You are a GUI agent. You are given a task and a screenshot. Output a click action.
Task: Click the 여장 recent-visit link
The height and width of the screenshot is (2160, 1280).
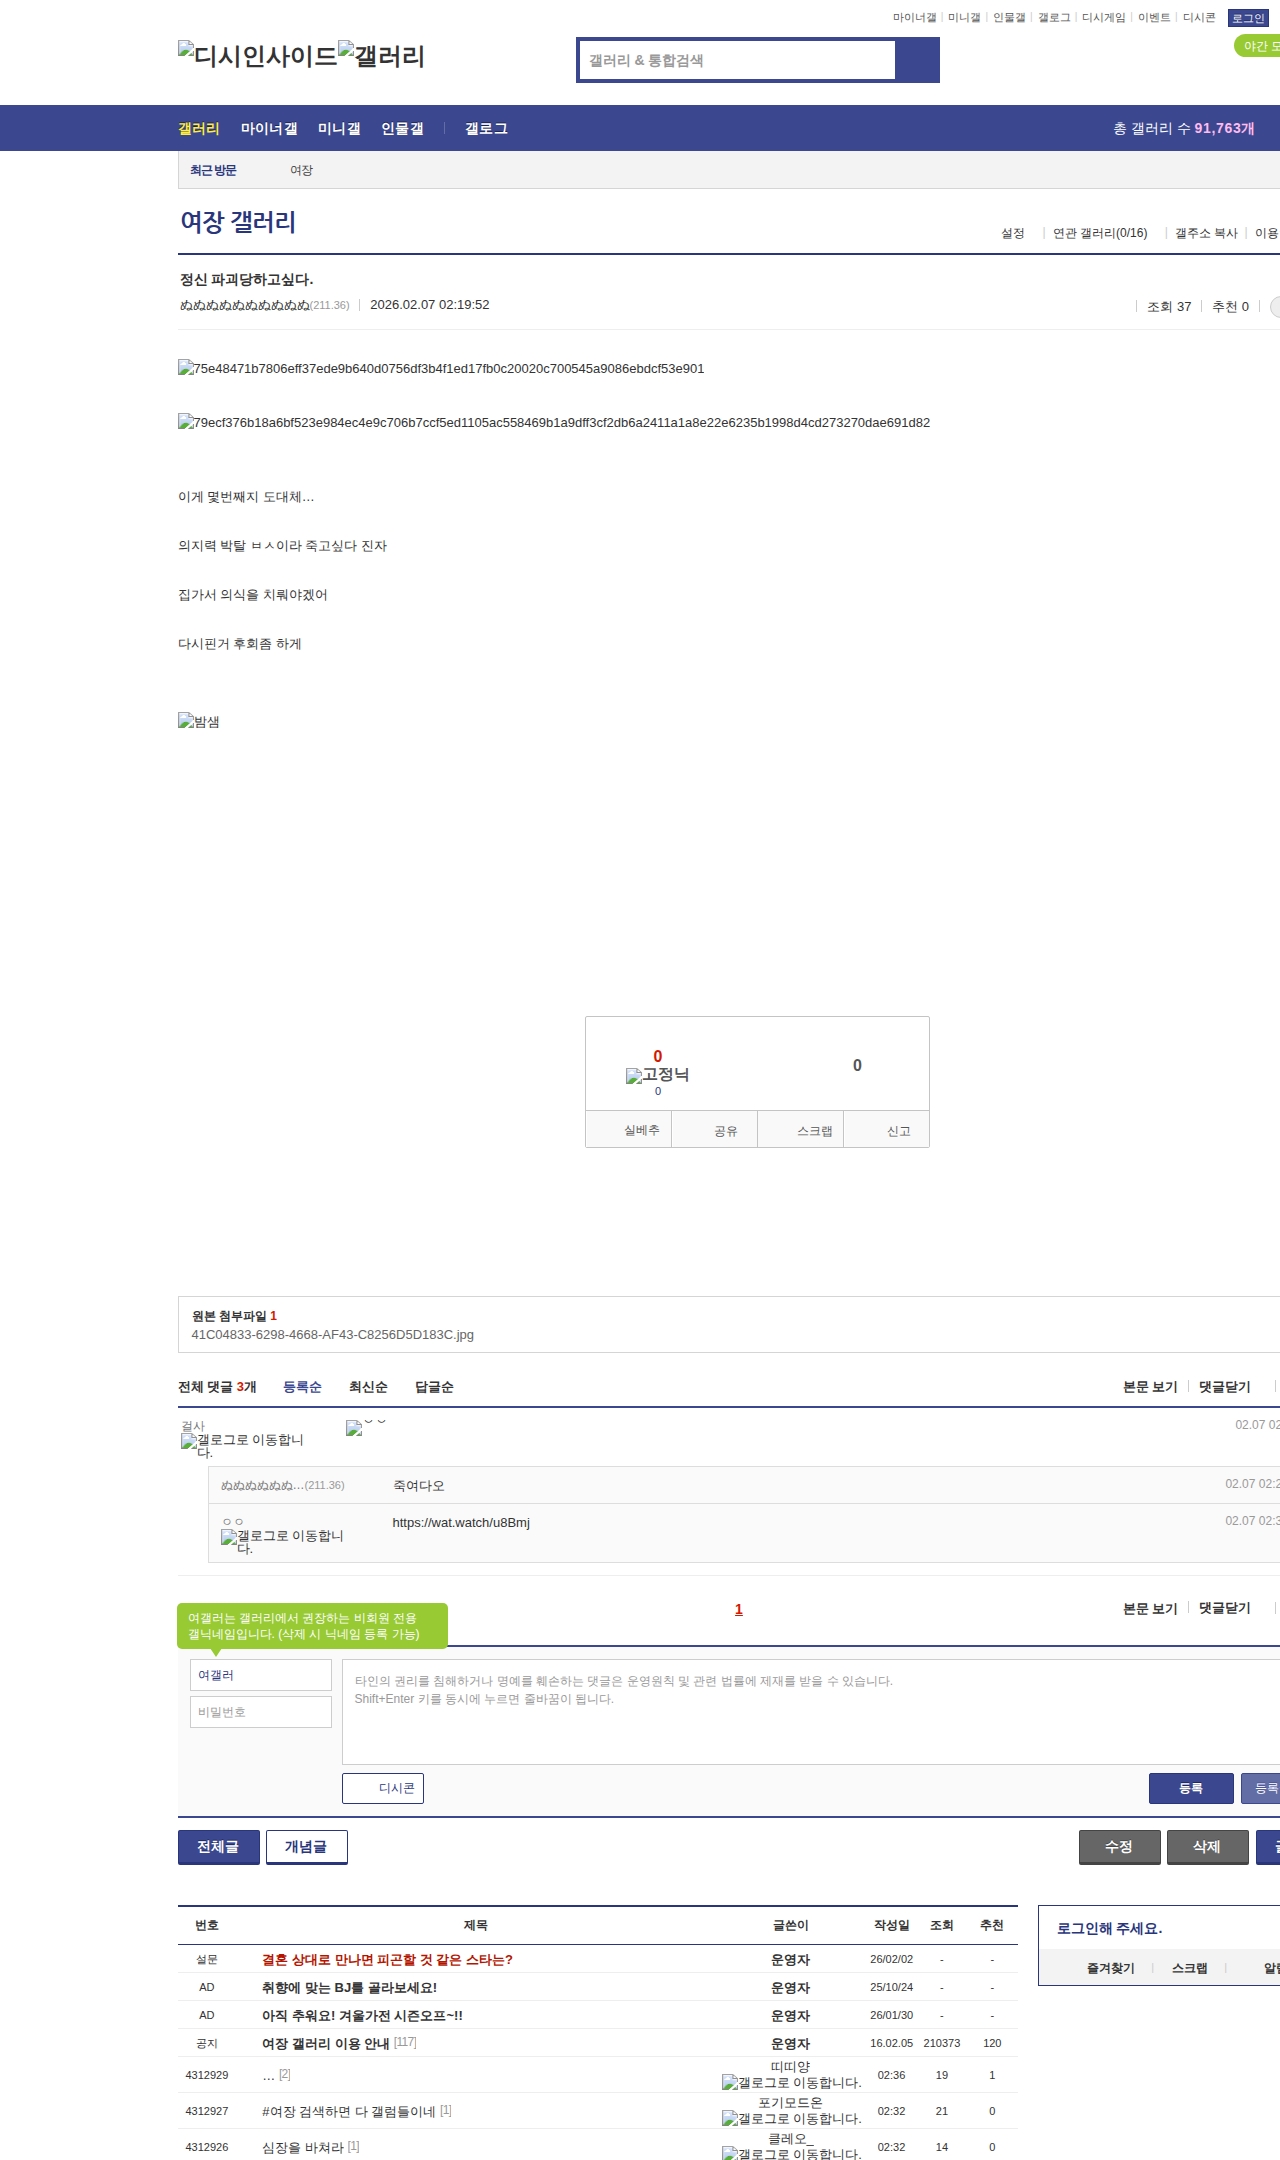click(301, 170)
